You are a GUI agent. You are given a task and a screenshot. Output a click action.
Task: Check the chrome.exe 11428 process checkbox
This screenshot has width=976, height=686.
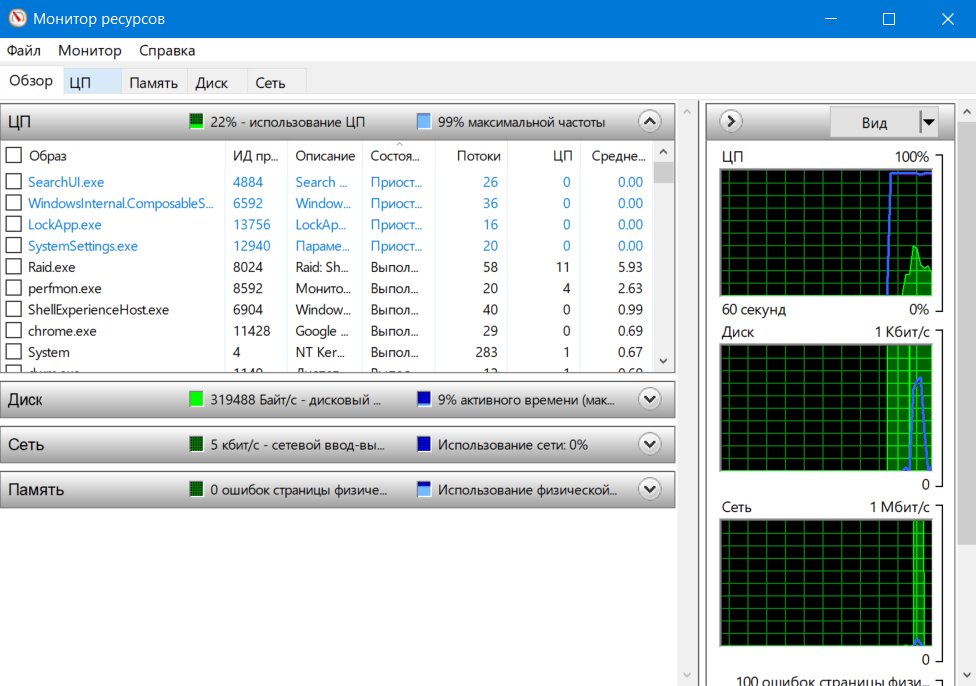14,330
